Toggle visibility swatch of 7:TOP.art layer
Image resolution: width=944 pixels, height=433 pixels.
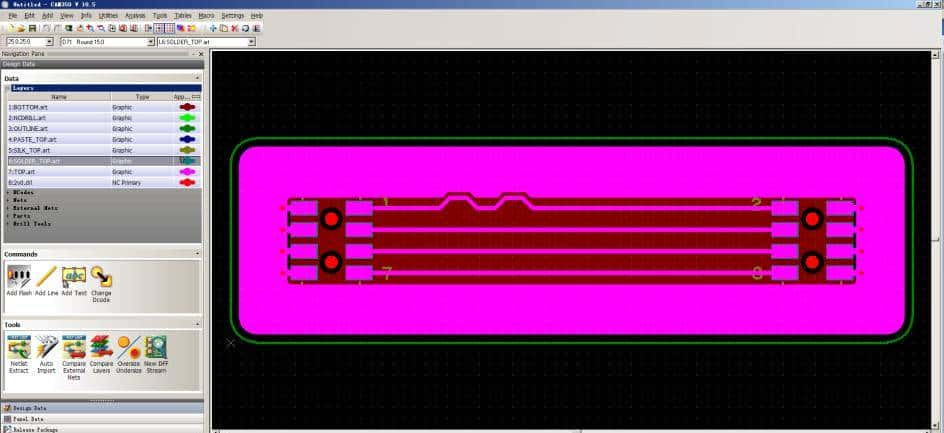pyautogui.click(x=187, y=172)
